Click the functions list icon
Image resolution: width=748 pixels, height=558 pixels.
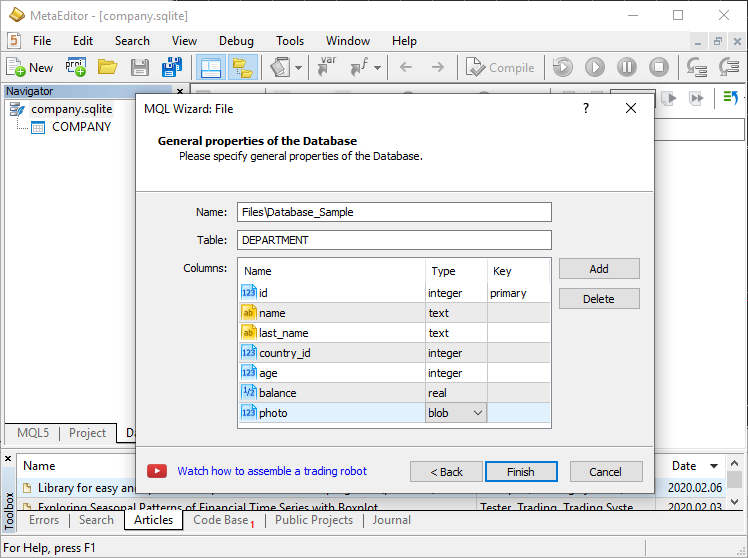(x=359, y=67)
